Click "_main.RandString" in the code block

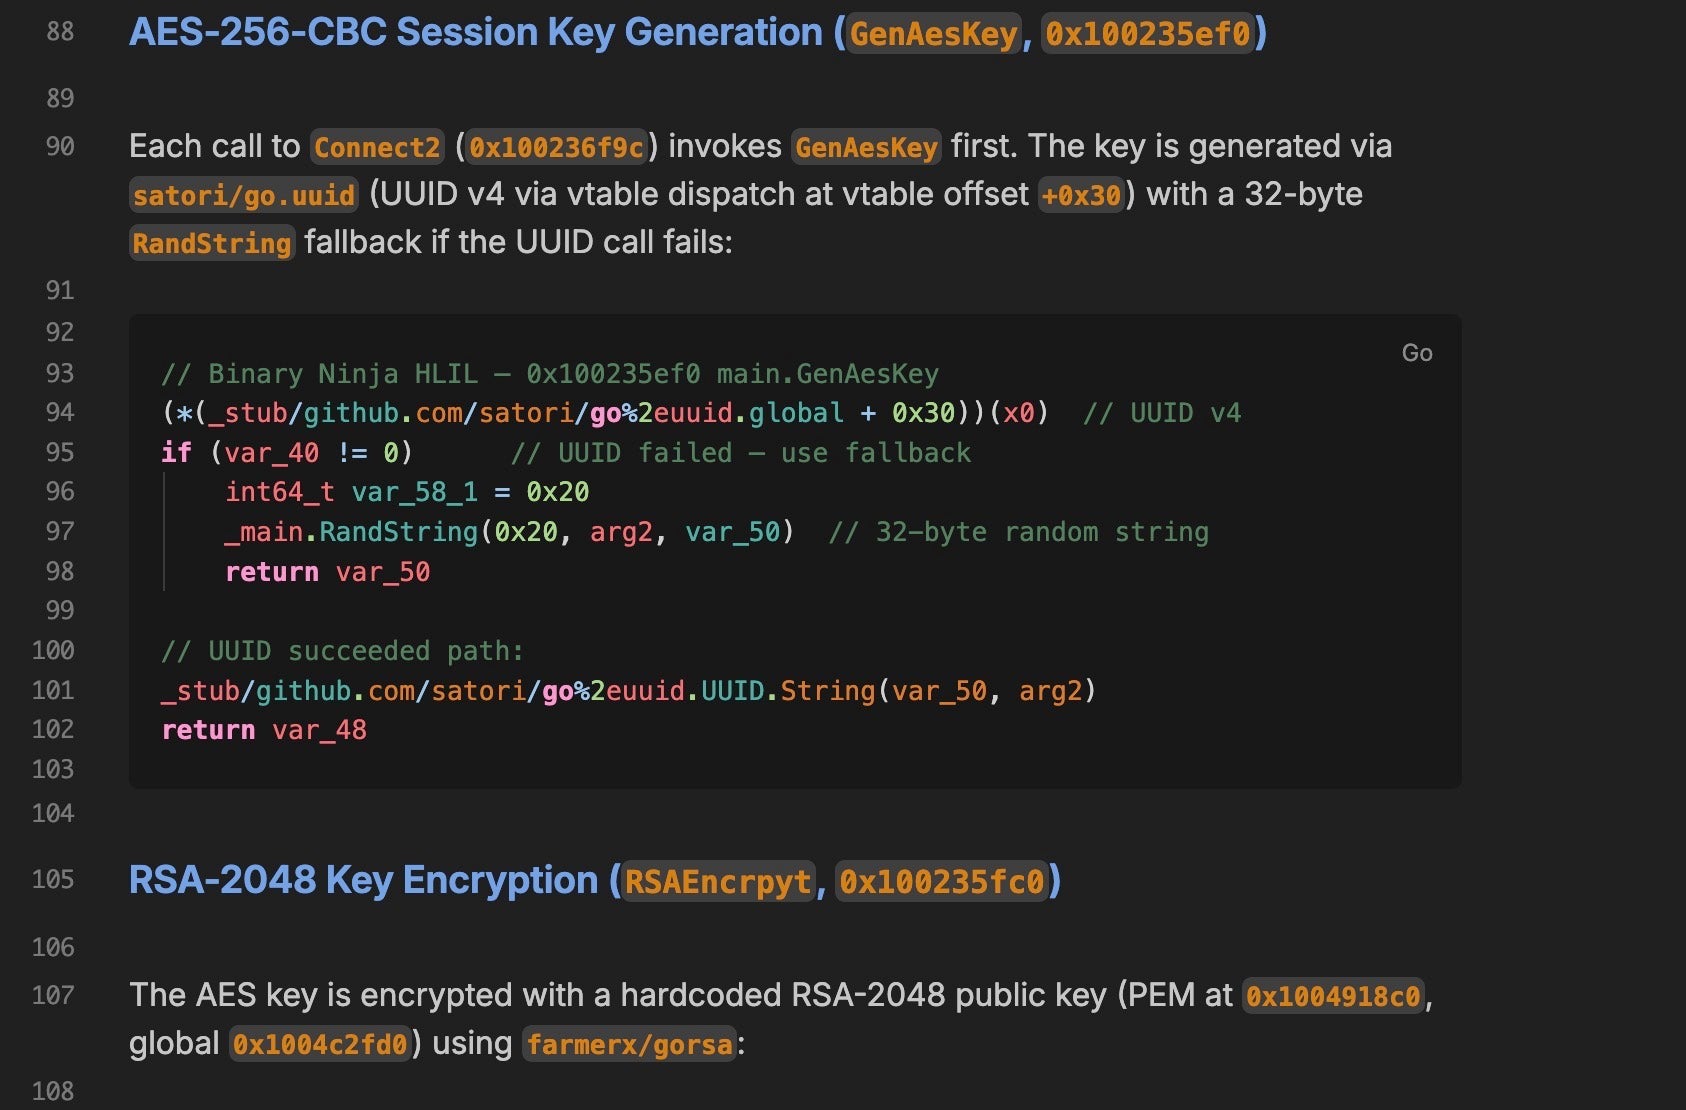(352, 532)
